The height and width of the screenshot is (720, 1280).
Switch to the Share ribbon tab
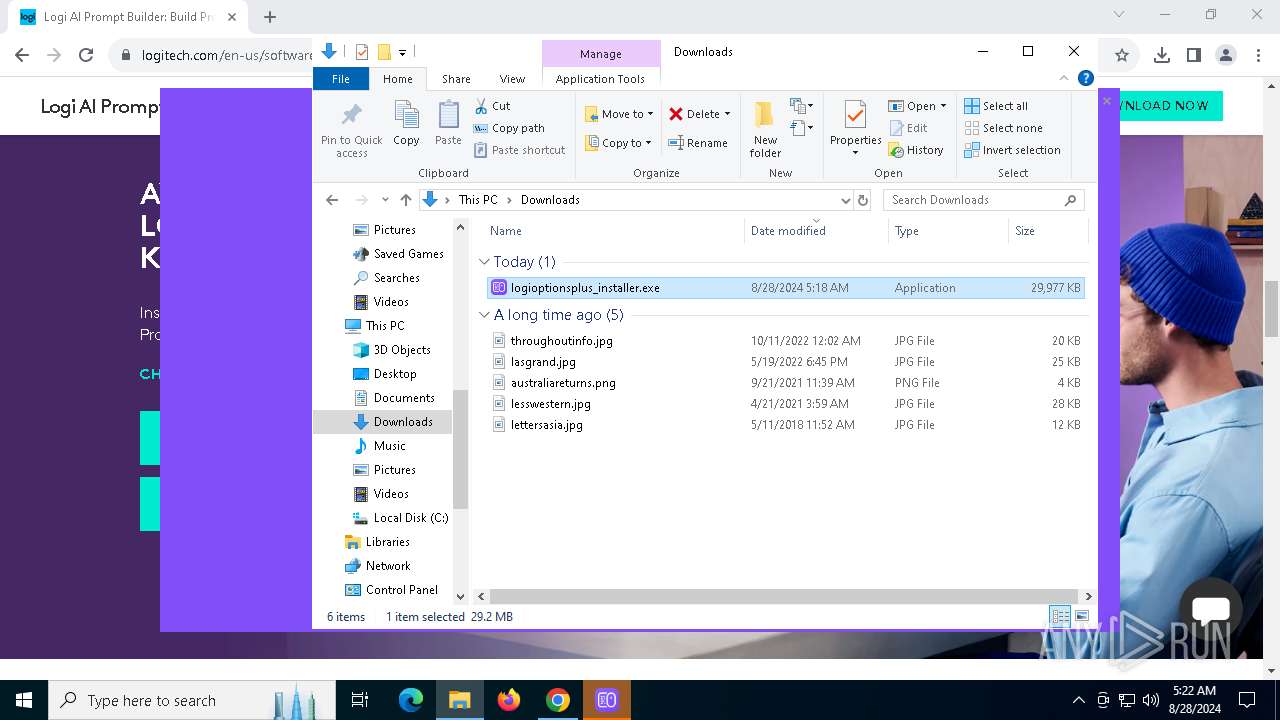pyautogui.click(x=456, y=79)
